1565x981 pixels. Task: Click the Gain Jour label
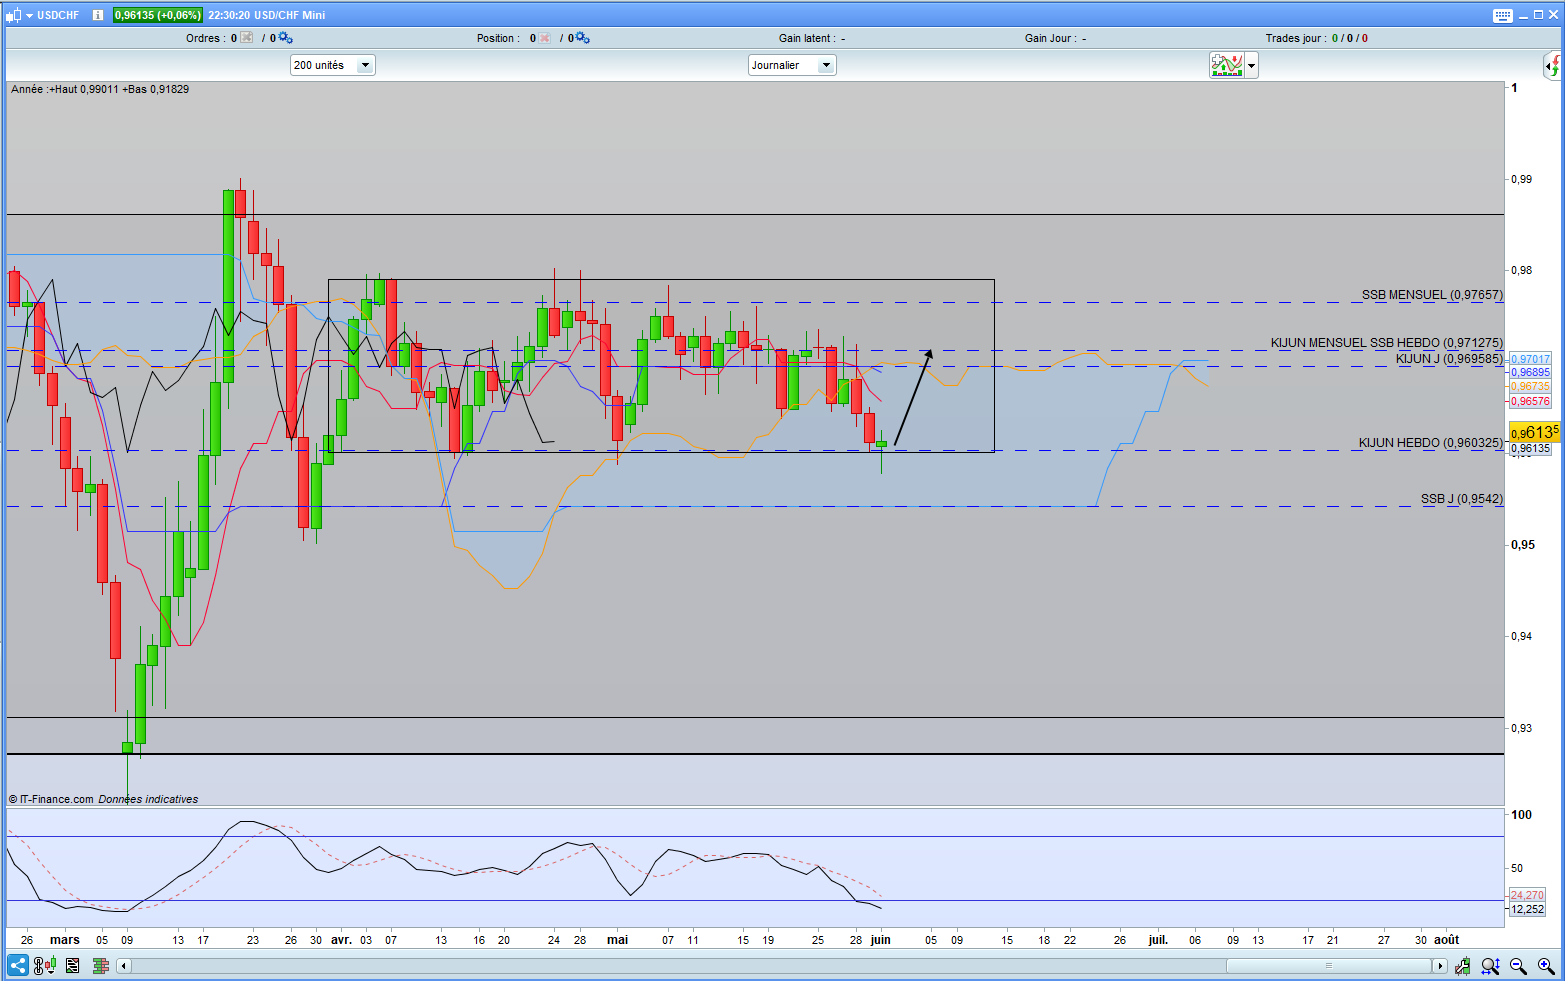tap(1055, 38)
